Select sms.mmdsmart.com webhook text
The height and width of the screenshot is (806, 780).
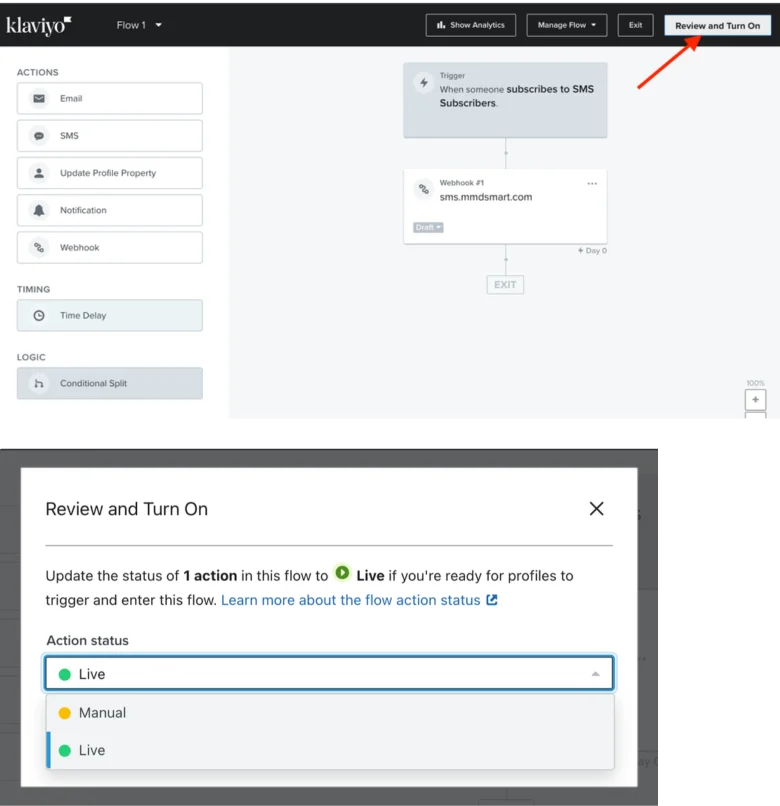pyautogui.click(x=486, y=197)
